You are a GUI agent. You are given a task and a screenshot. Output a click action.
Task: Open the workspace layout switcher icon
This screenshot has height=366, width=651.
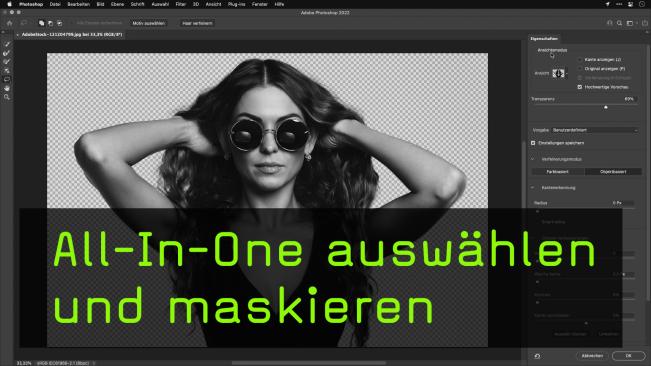(630, 23)
